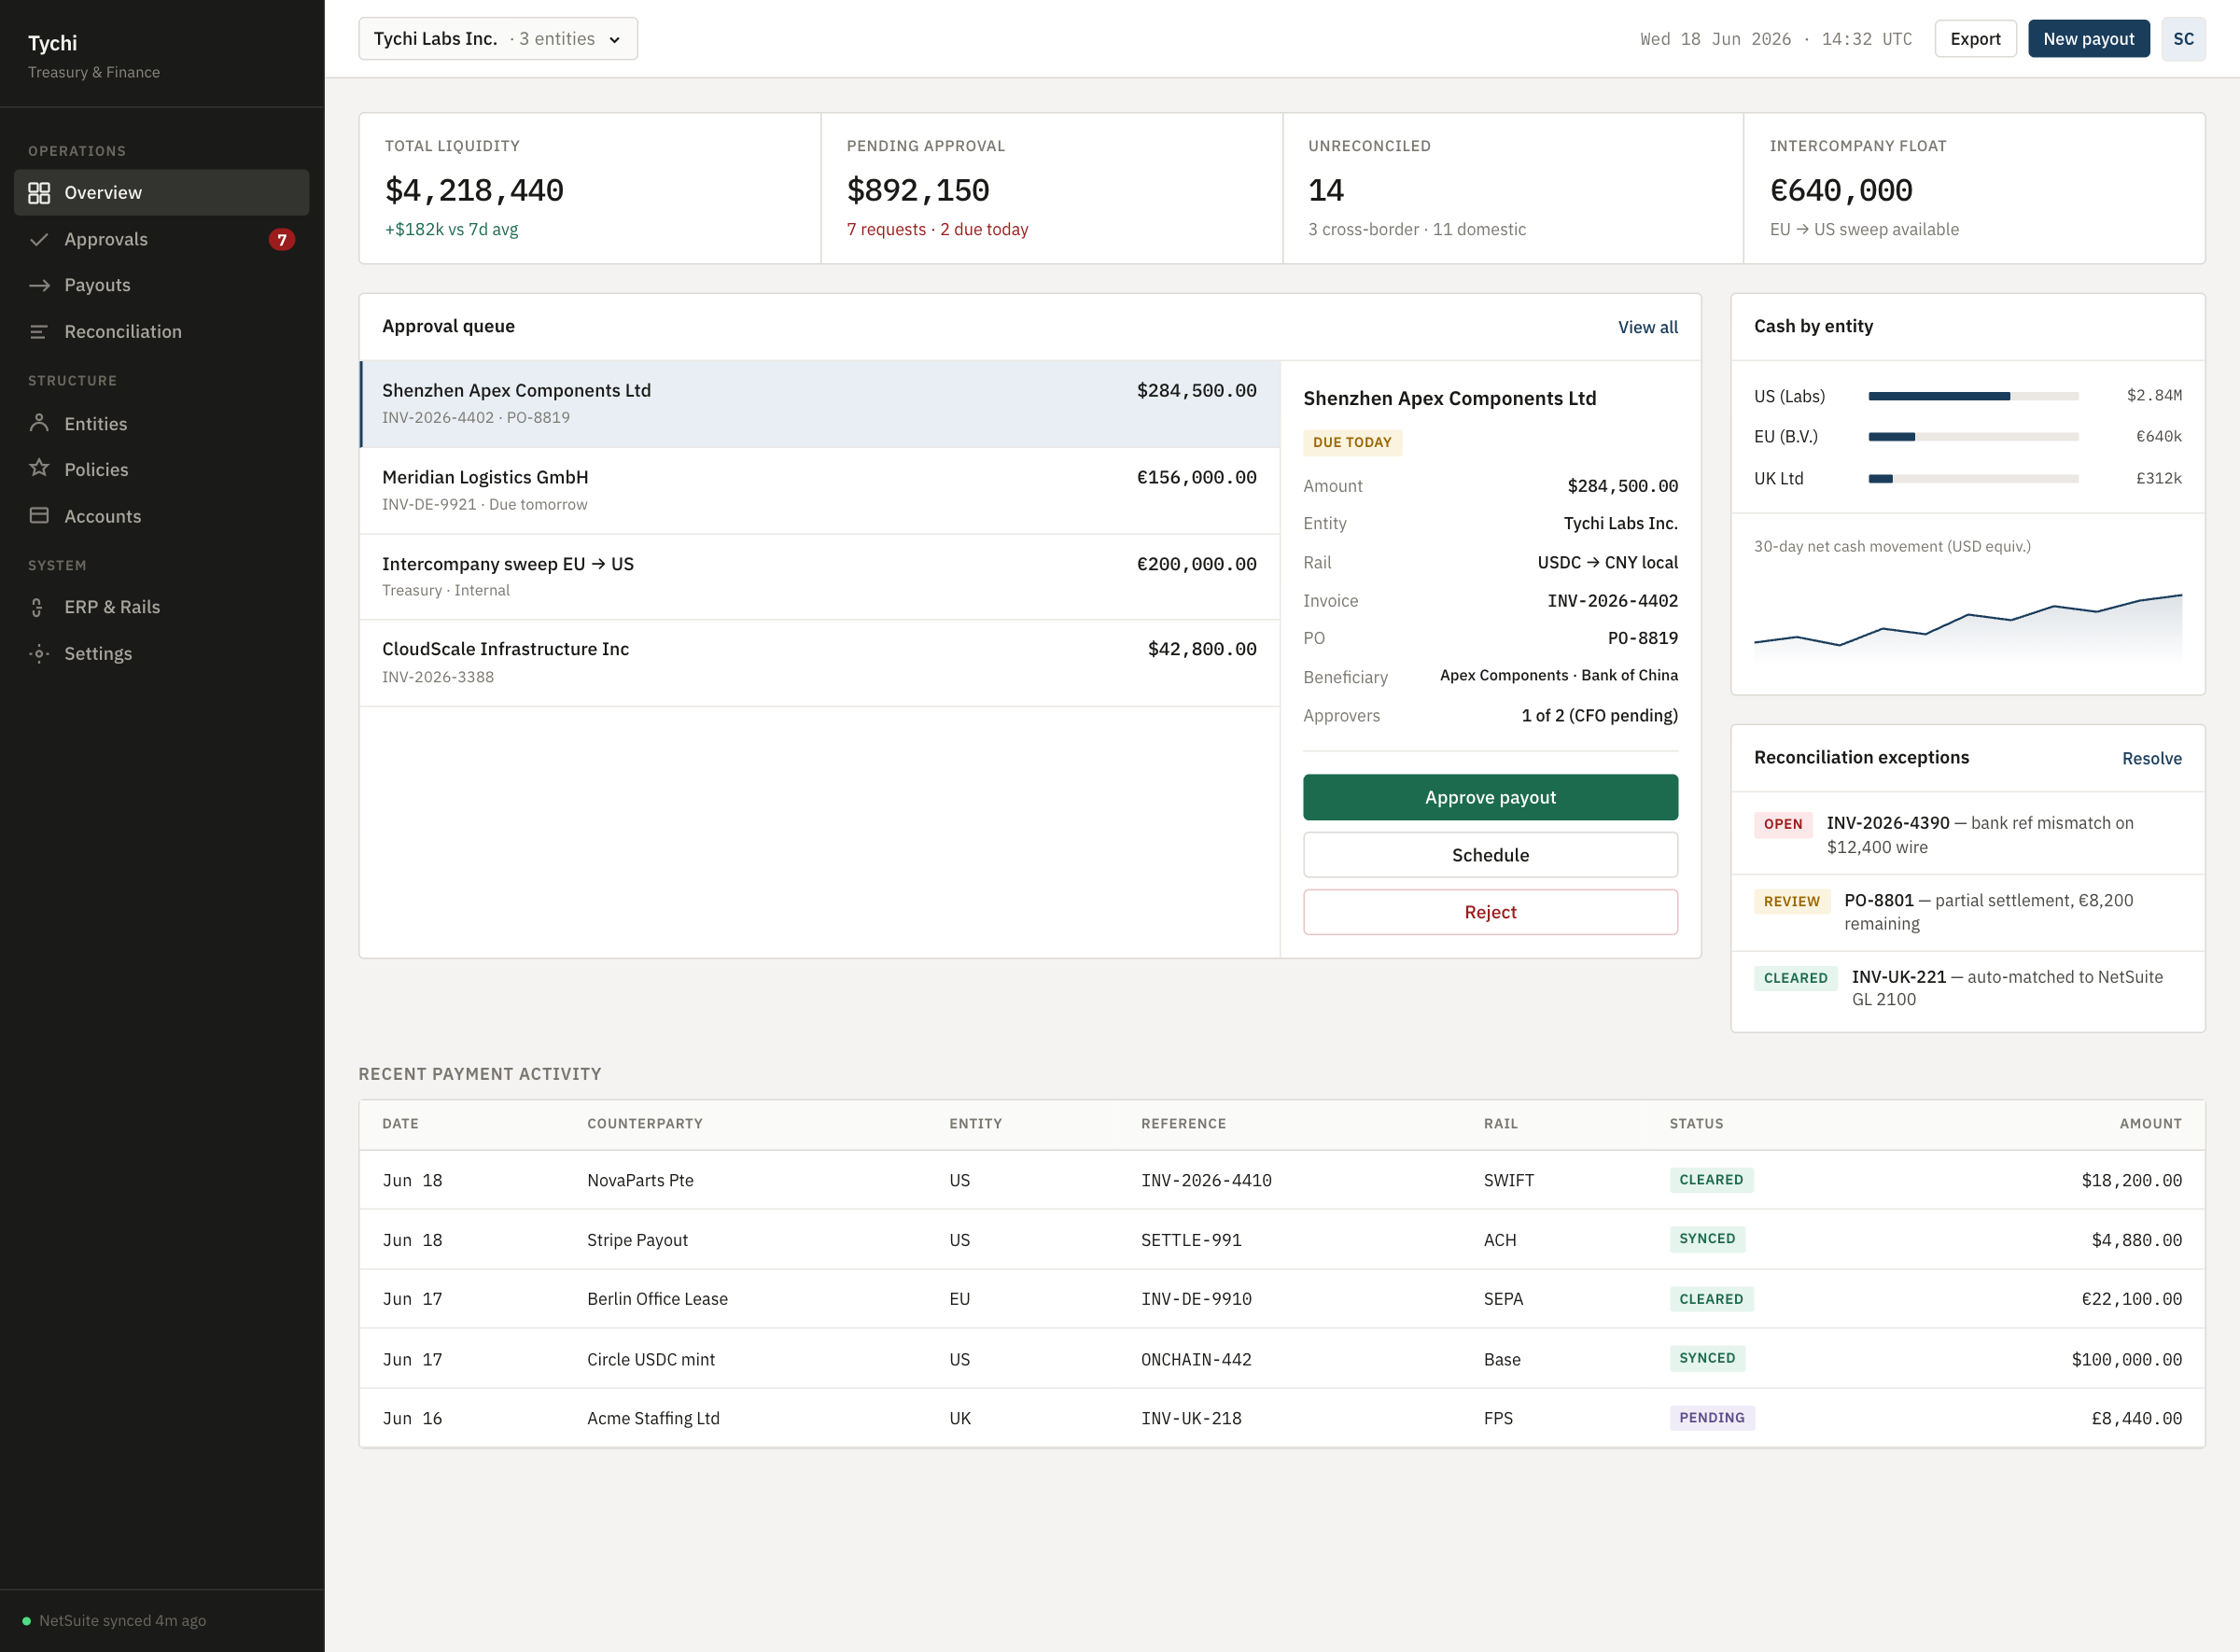Open ERP & Rails in the sidebar

pyautogui.click(x=162, y=607)
